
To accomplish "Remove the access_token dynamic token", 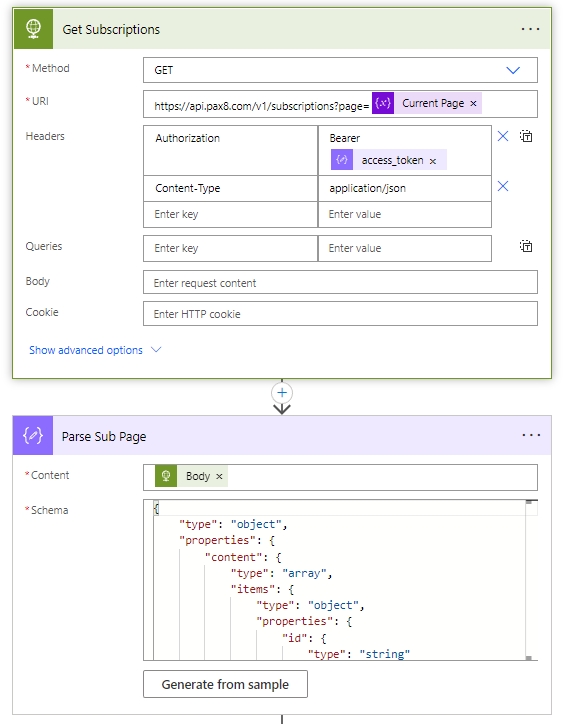I will click(x=433, y=161).
